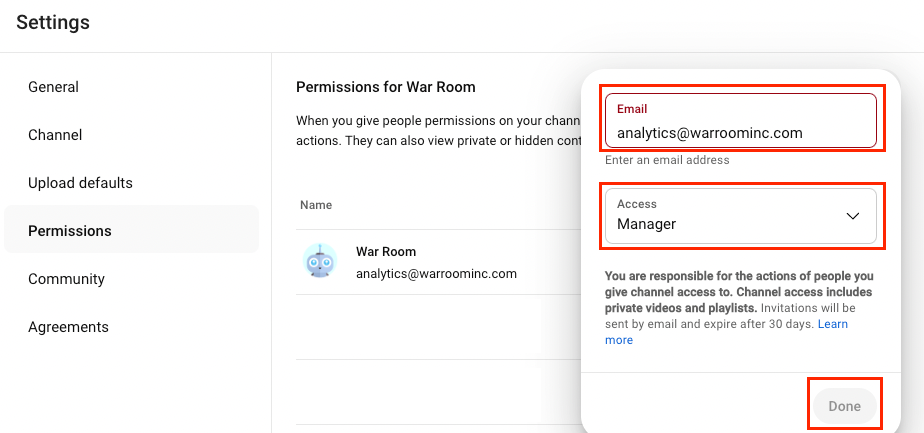Click the Name column header
Screen dimensions: 924x433
(316, 205)
